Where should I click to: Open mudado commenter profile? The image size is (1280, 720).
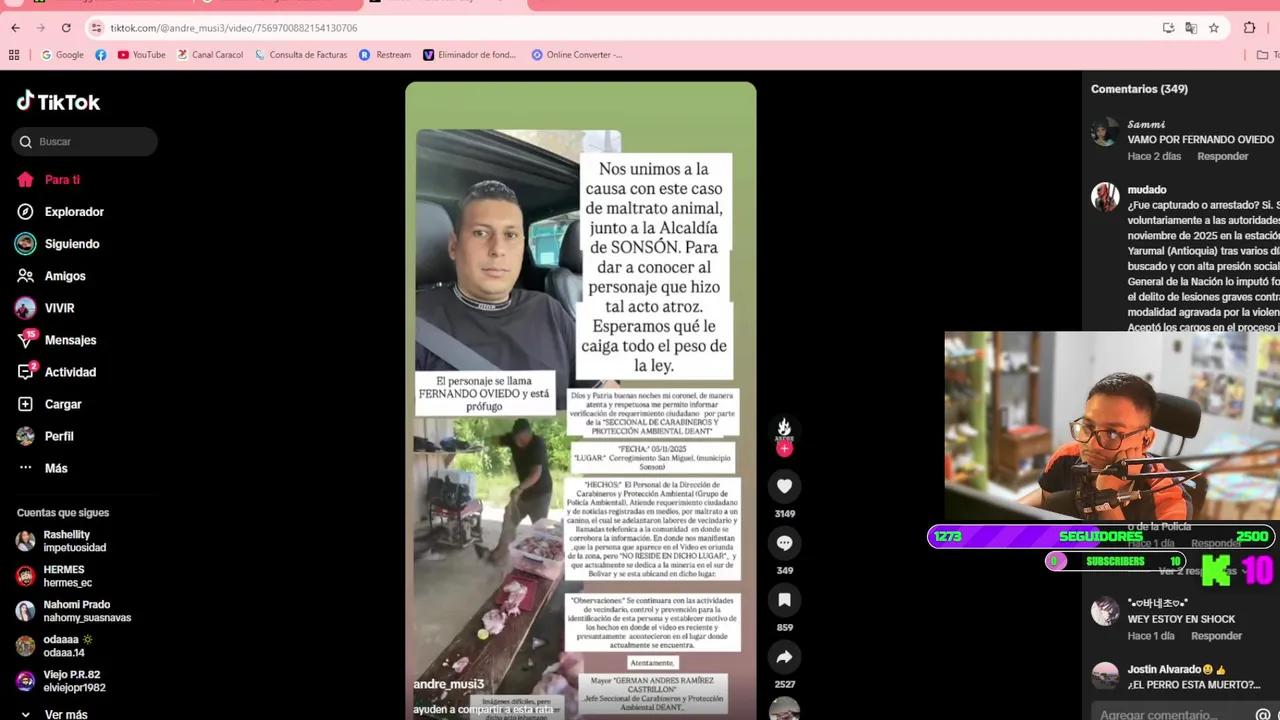click(1105, 196)
